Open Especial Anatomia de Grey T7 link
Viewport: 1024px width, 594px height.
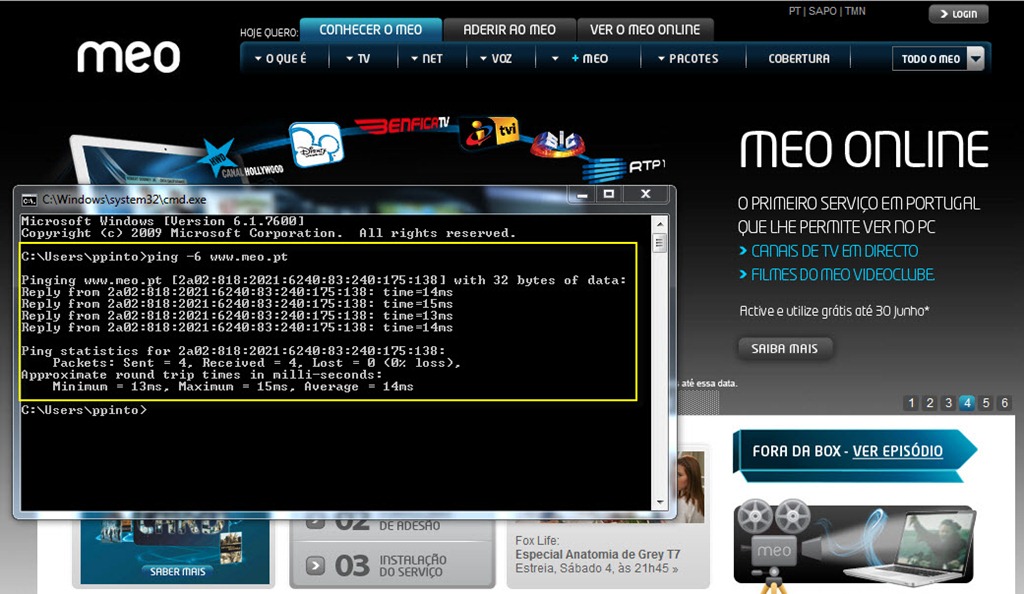coord(598,554)
